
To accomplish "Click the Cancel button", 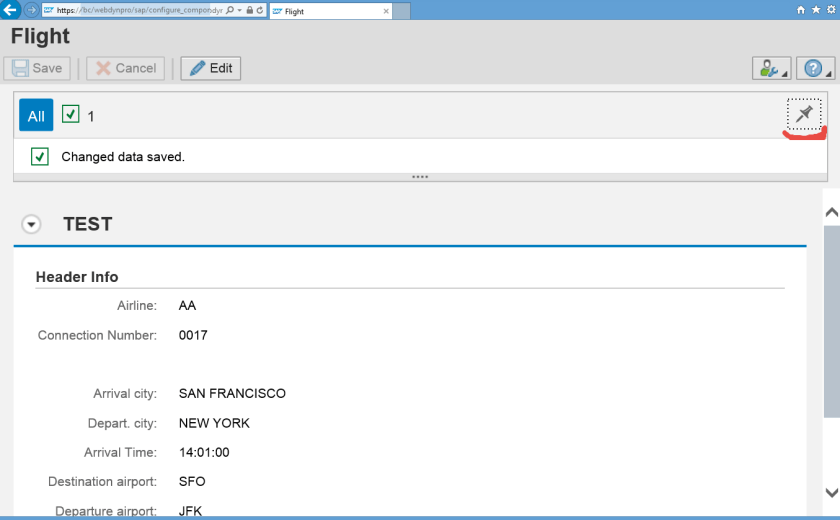I will 125,69.
